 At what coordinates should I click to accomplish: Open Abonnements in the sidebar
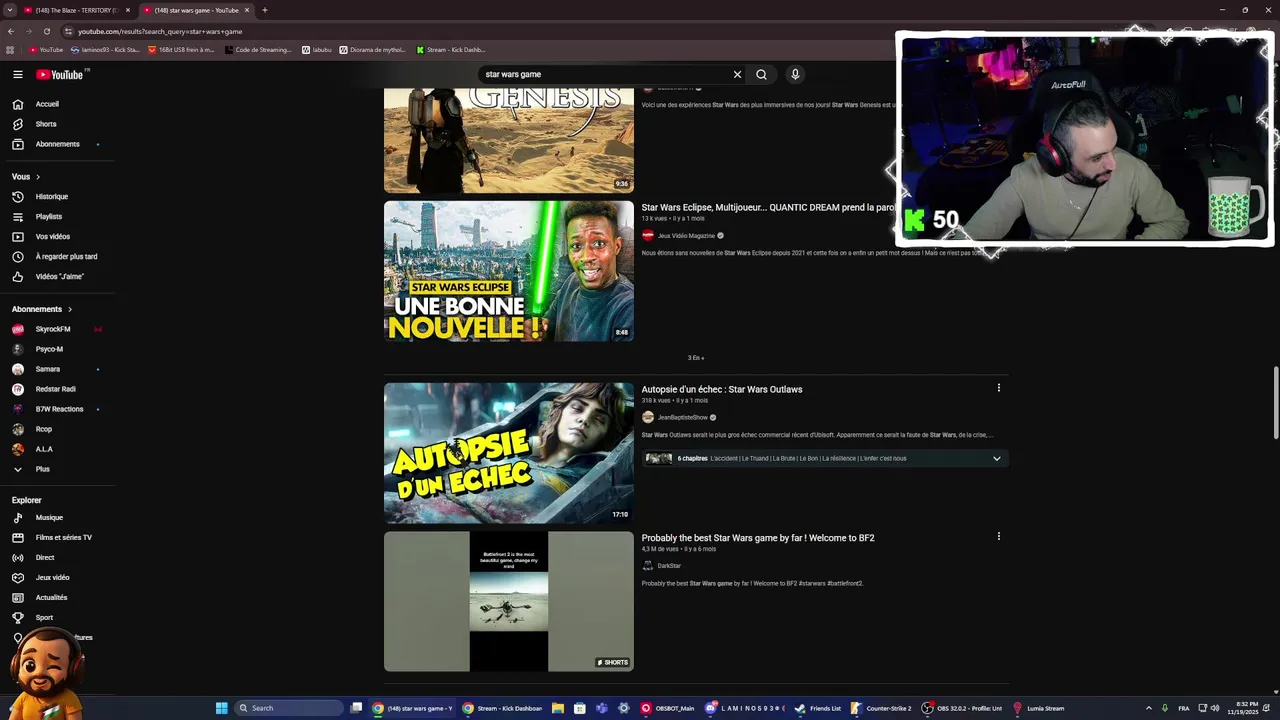(x=58, y=144)
